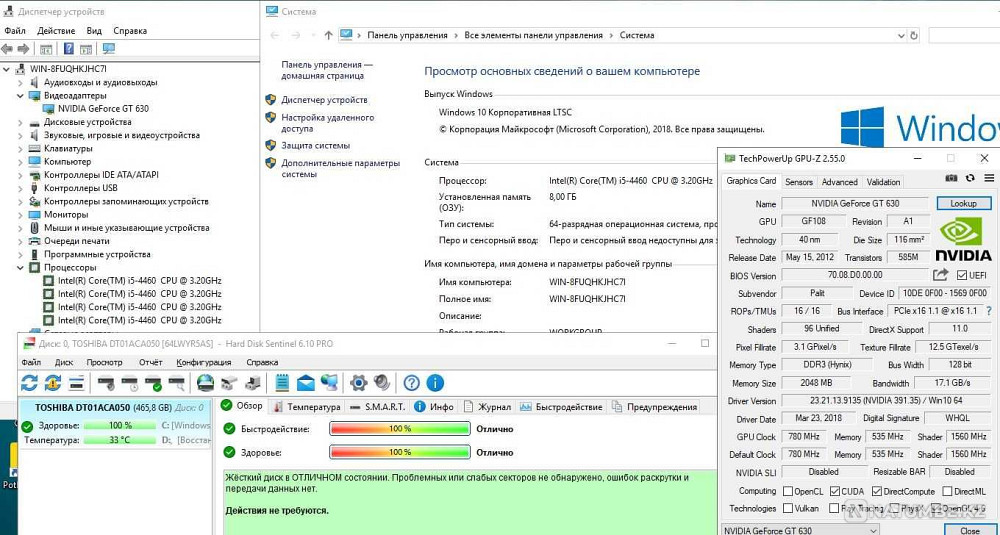The width and height of the screenshot is (1000, 535).
Task: Expand Аудиовходы и аудиовыходы in Device Manager
Action: click(x=20, y=82)
